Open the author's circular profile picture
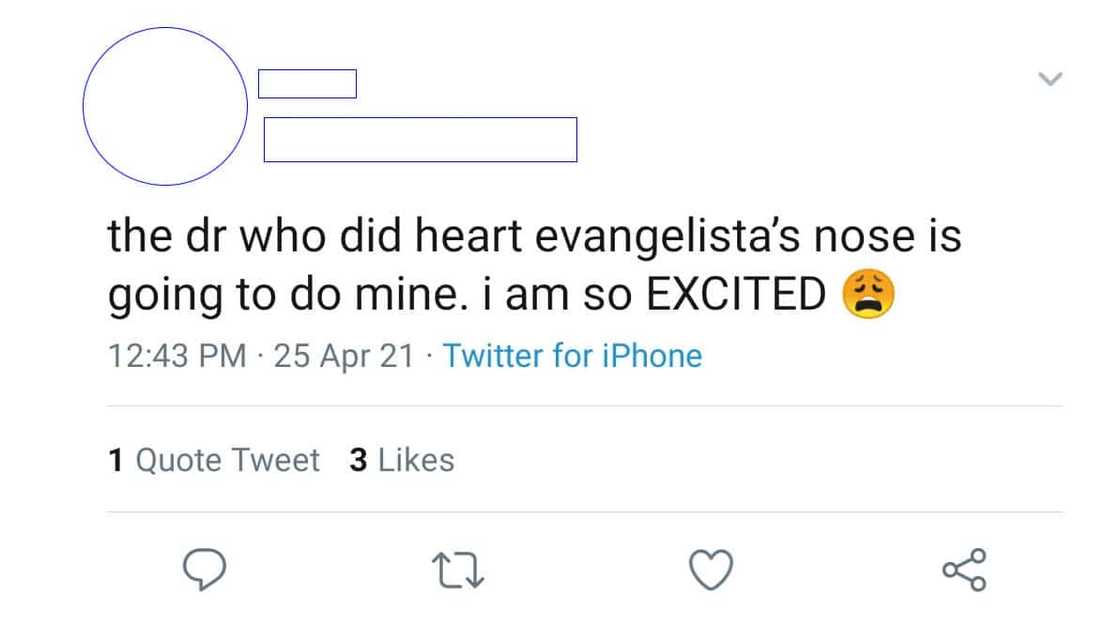 coord(165,106)
